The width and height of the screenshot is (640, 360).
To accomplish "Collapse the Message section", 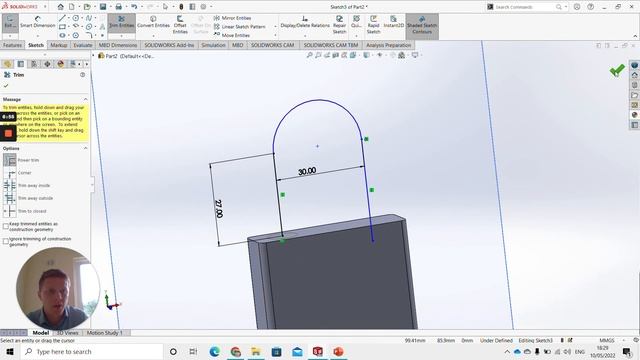I will pos(85,99).
